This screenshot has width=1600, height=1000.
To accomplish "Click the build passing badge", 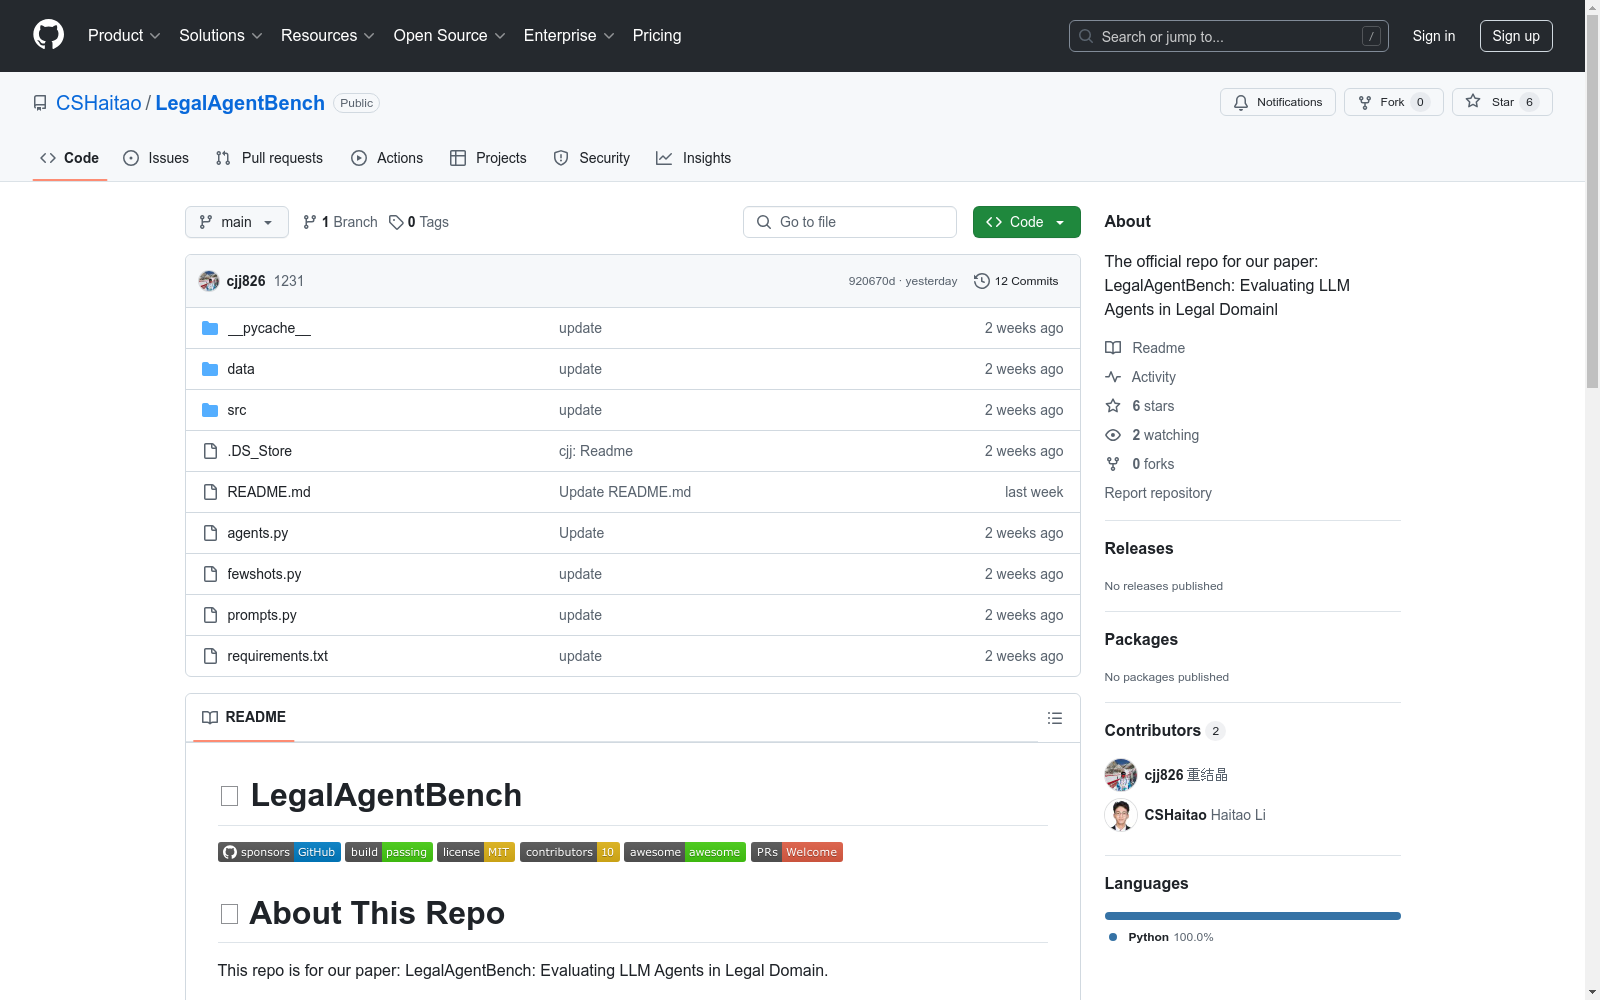I will click(x=389, y=852).
